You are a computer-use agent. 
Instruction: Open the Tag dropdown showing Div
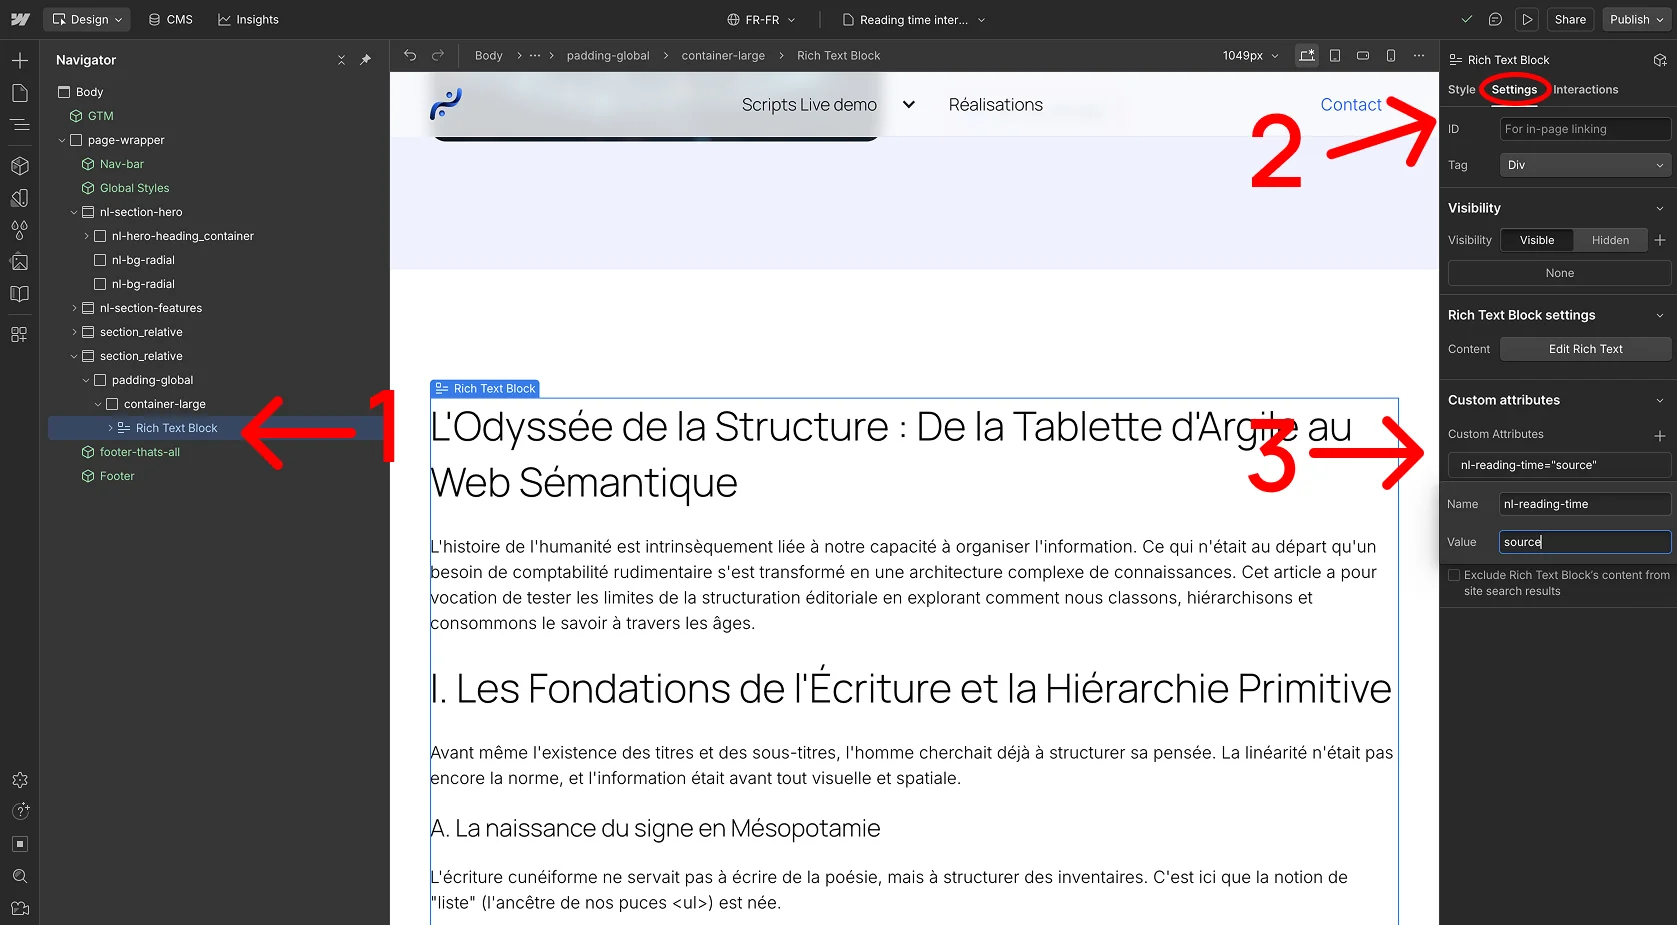(x=1583, y=164)
